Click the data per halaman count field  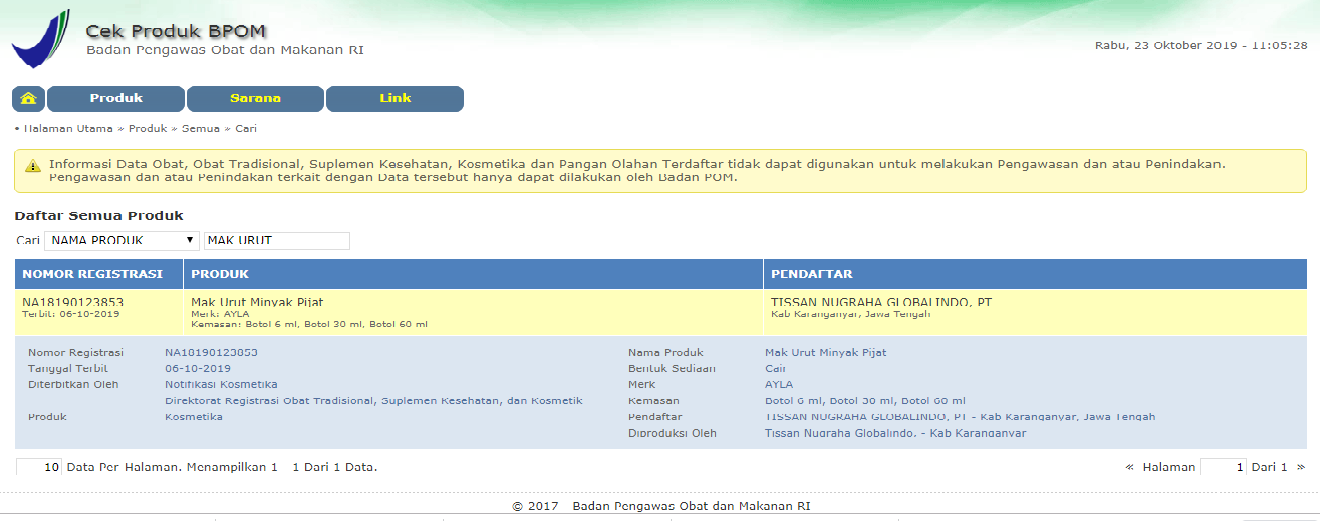[x=40, y=467]
